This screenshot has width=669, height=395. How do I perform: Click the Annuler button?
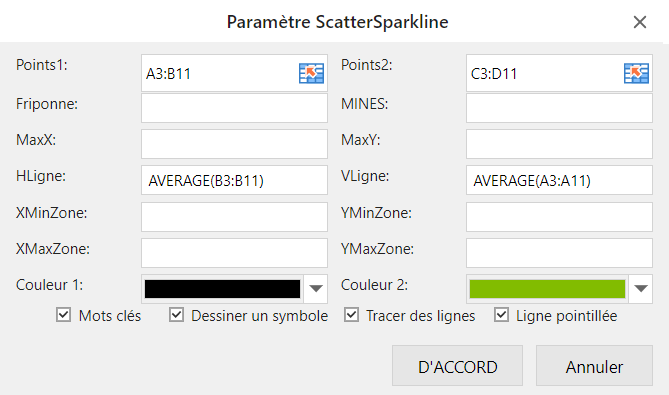click(x=594, y=366)
